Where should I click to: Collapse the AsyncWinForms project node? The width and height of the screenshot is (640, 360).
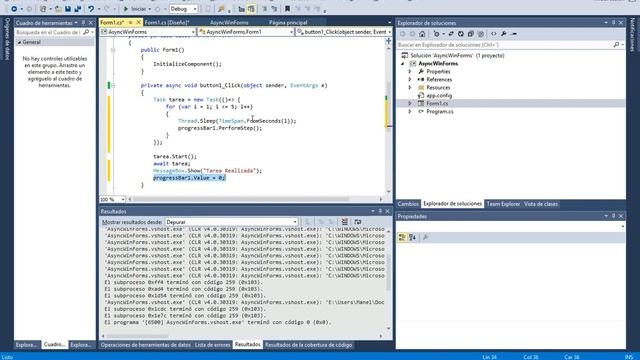click(402, 64)
